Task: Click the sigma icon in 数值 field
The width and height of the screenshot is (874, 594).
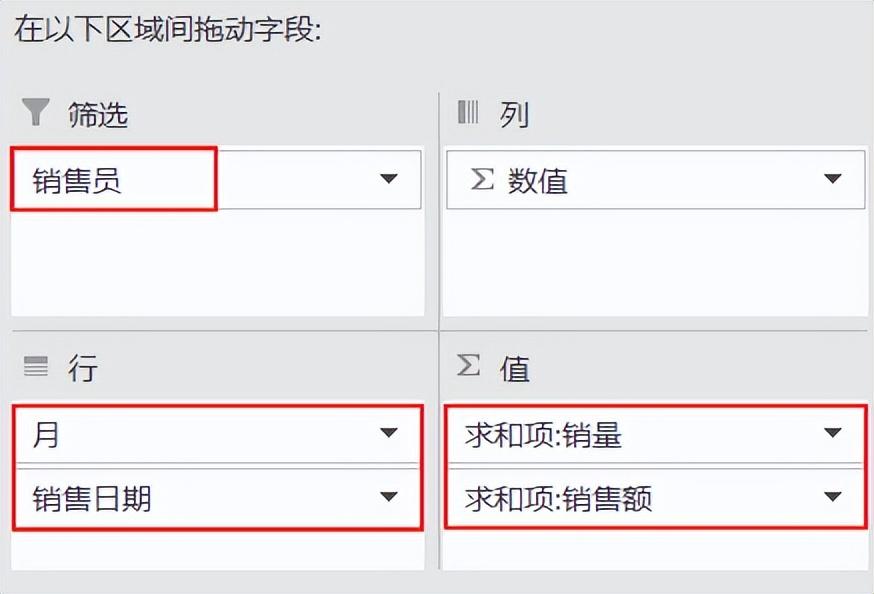Action: pyautogui.click(x=482, y=180)
